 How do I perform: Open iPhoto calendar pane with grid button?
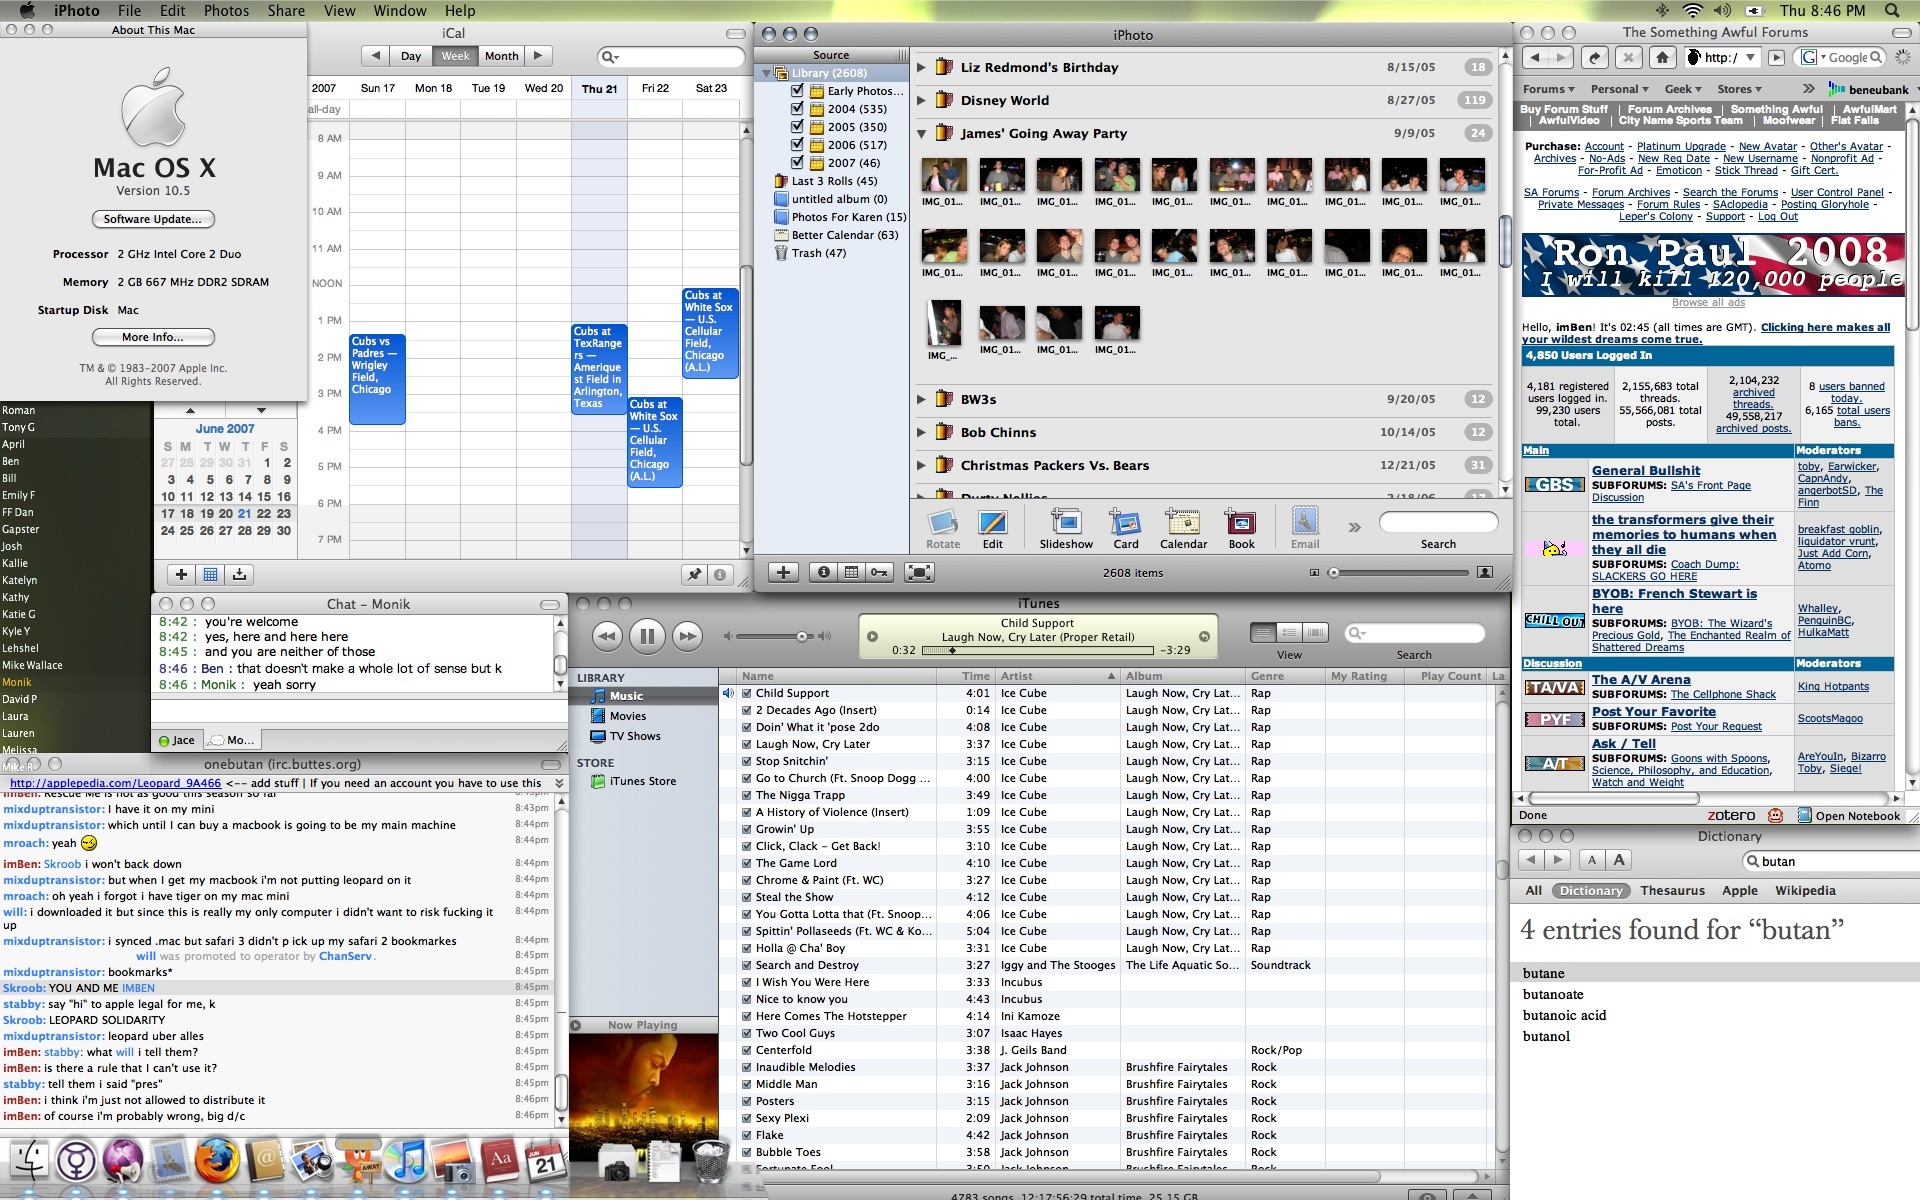[851, 572]
